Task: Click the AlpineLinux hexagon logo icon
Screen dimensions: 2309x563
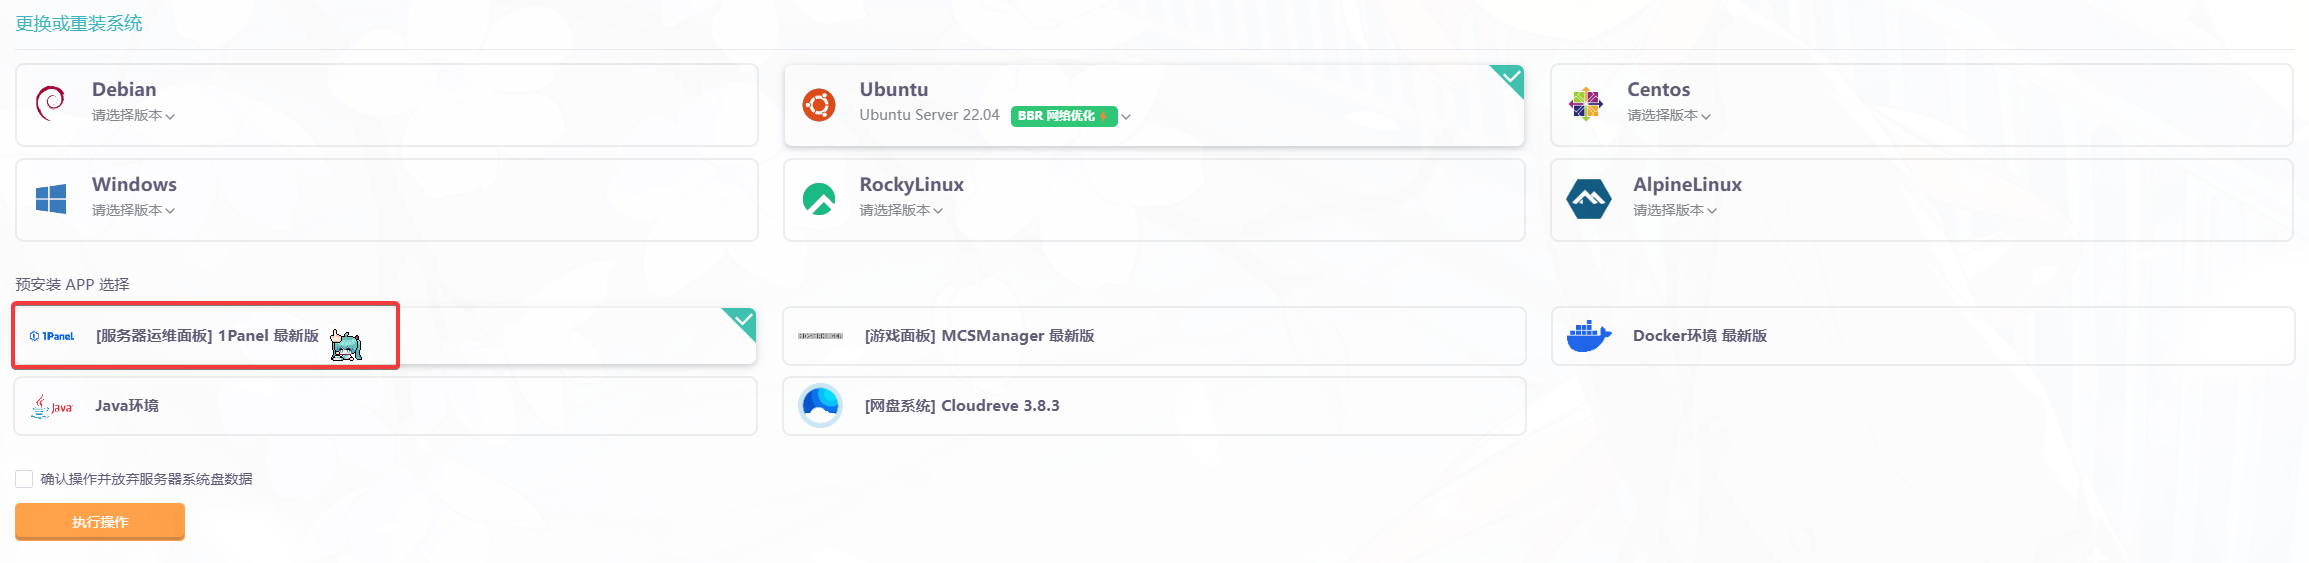Action: [x=1589, y=199]
